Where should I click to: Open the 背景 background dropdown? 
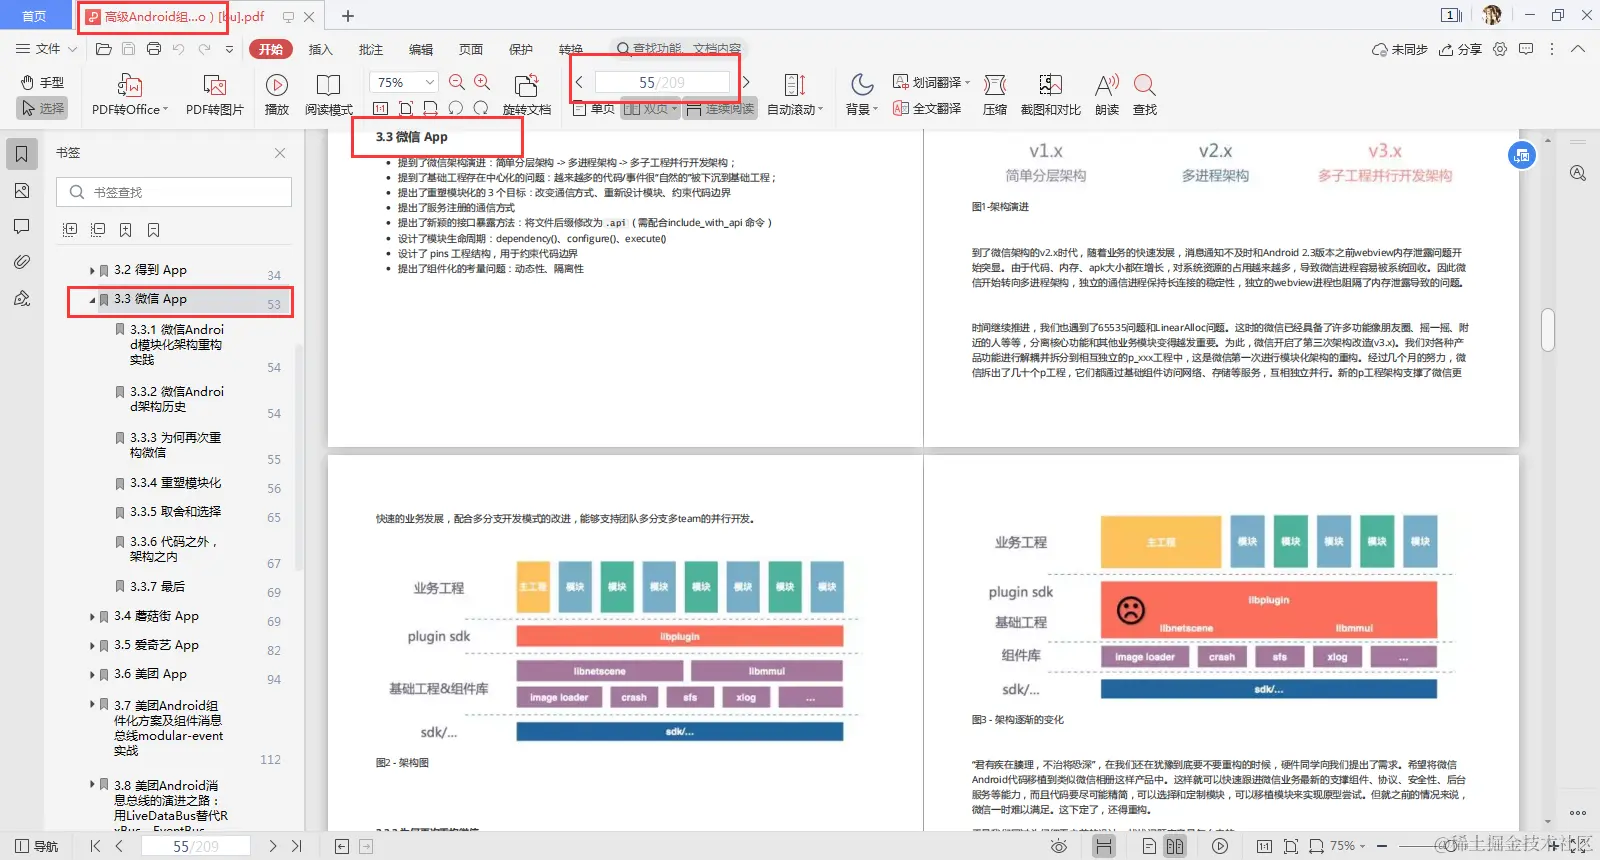[x=862, y=95]
